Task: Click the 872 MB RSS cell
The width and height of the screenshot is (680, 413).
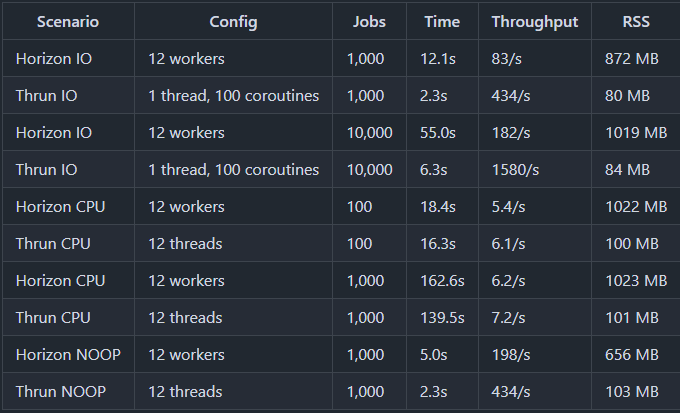Action: click(631, 59)
